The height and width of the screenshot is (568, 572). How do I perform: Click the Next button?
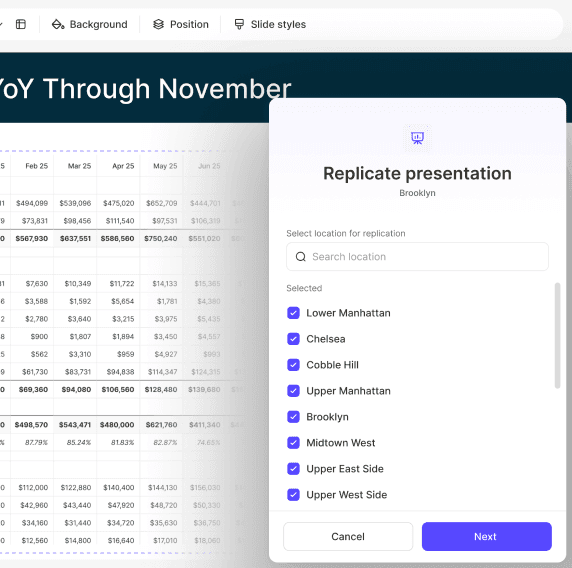click(x=487, y=536)
